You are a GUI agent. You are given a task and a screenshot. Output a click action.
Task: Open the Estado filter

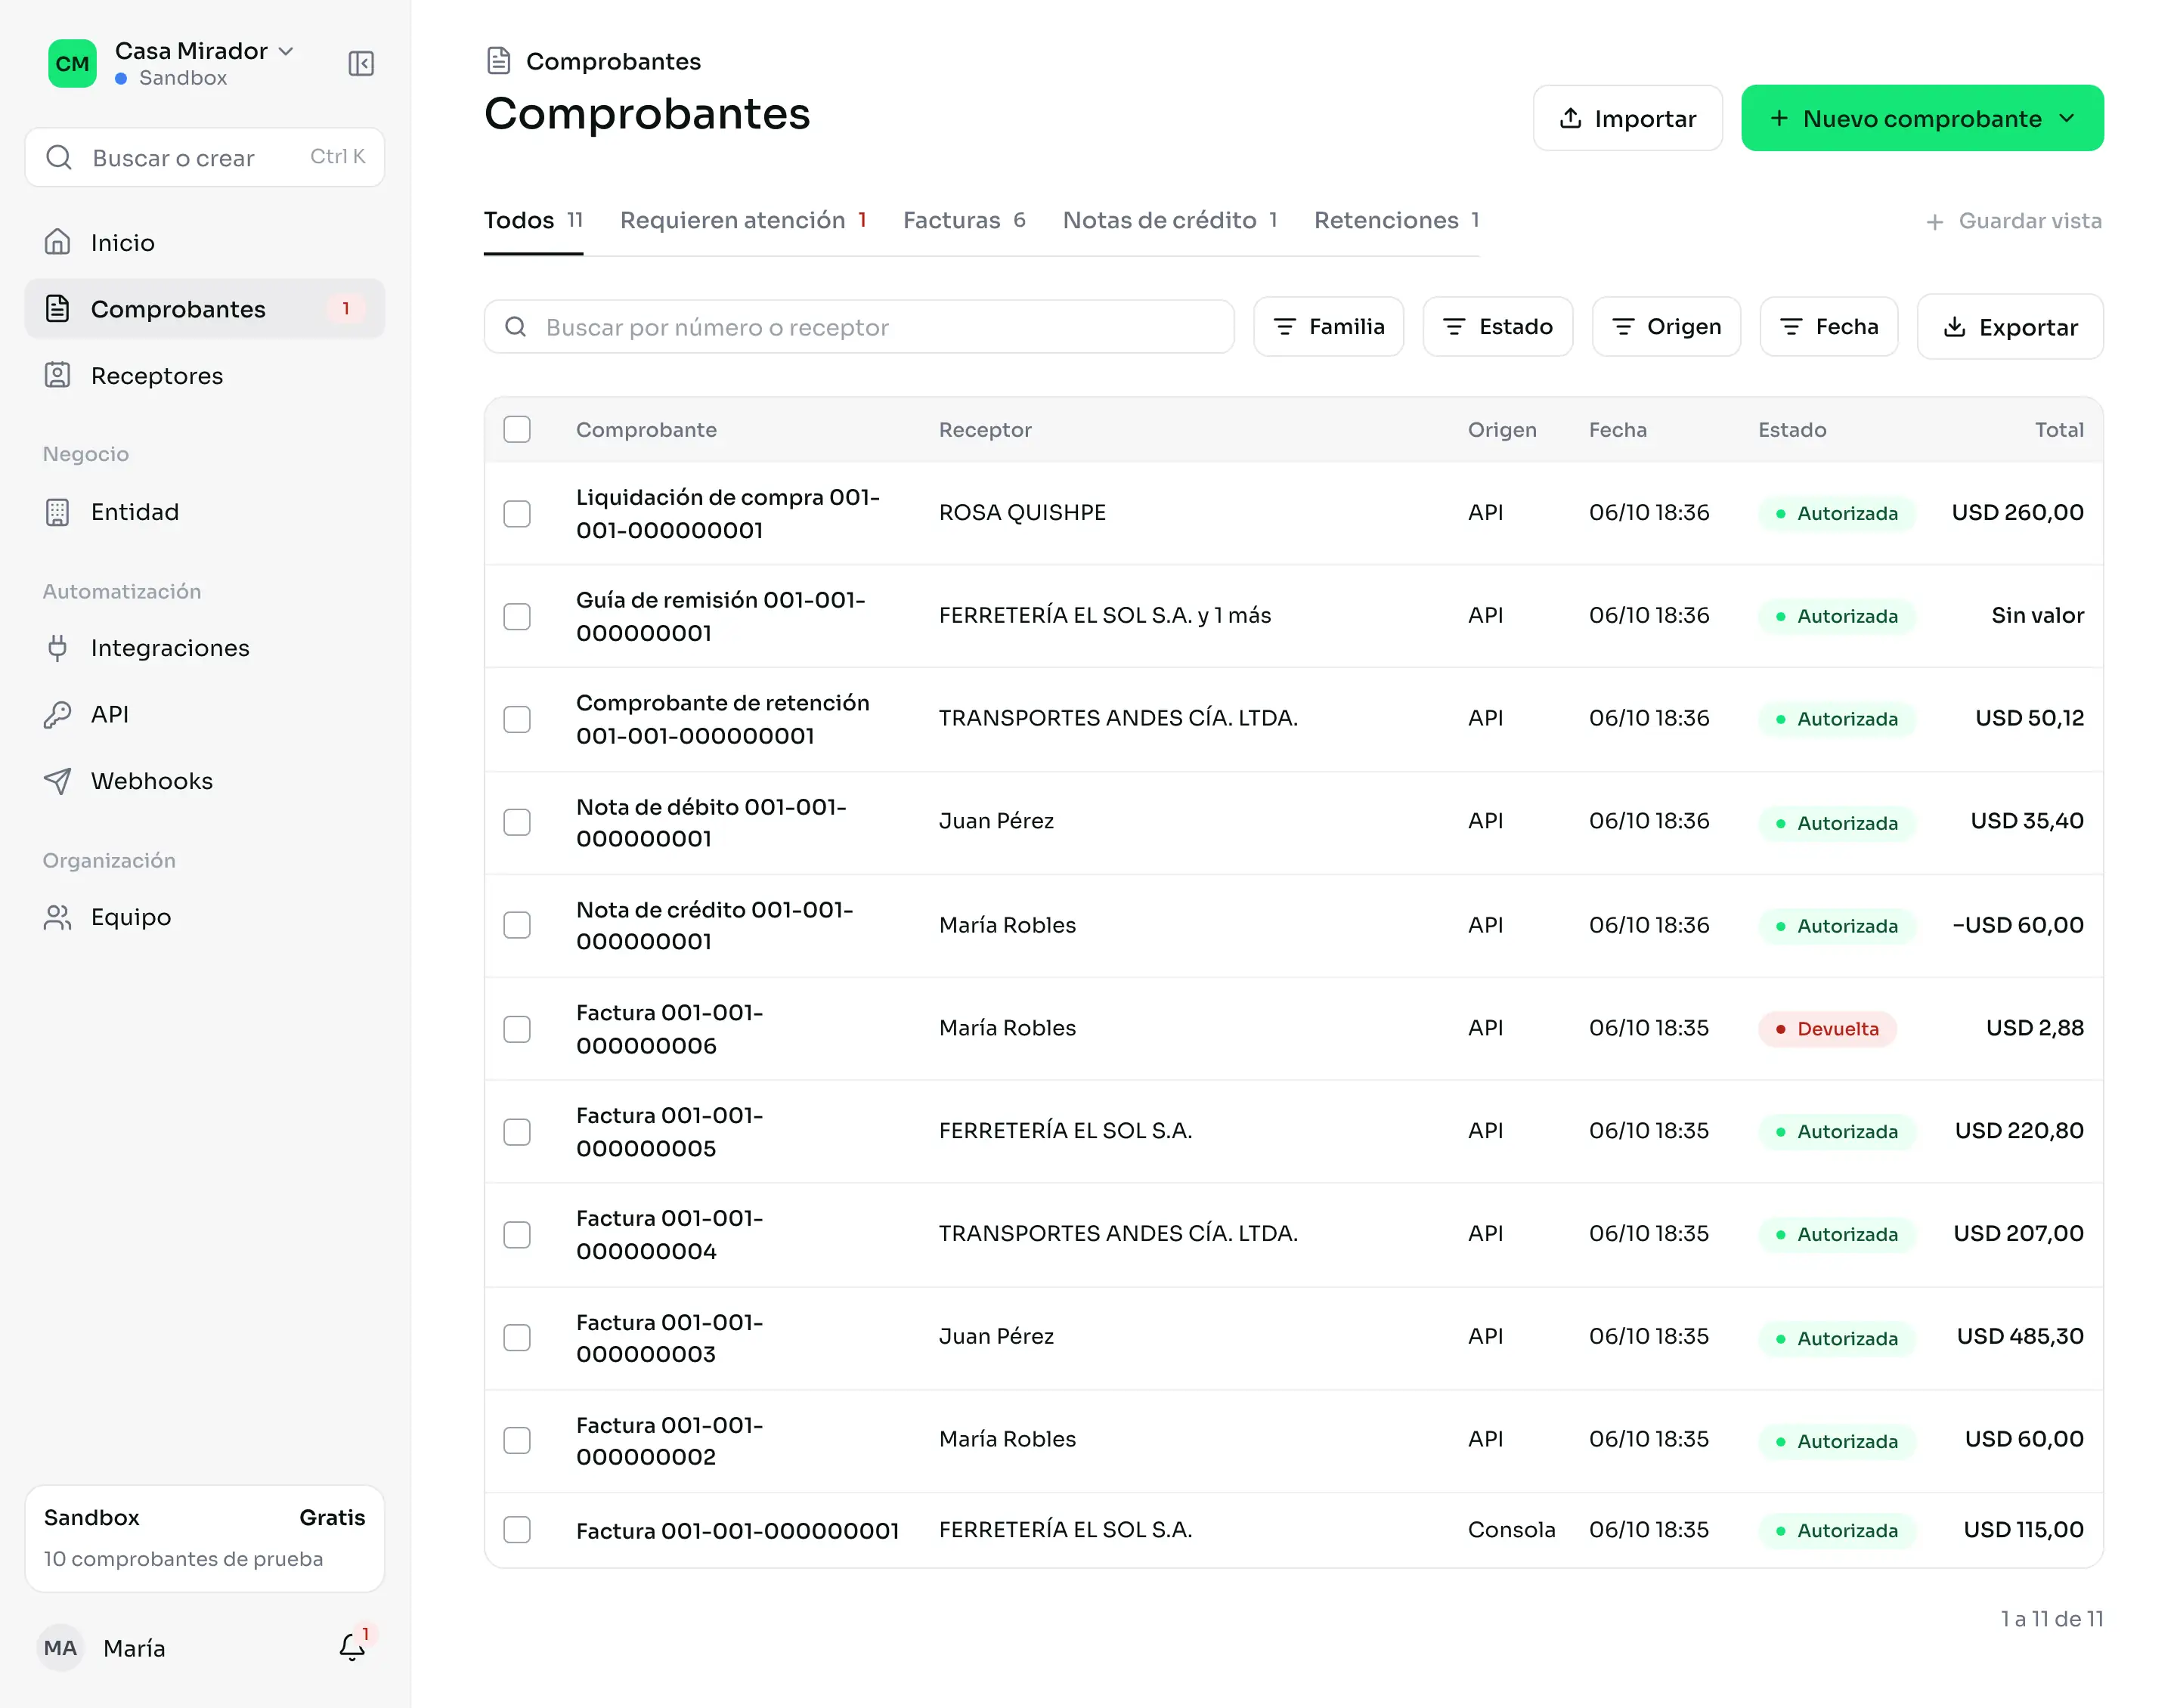1497,327
